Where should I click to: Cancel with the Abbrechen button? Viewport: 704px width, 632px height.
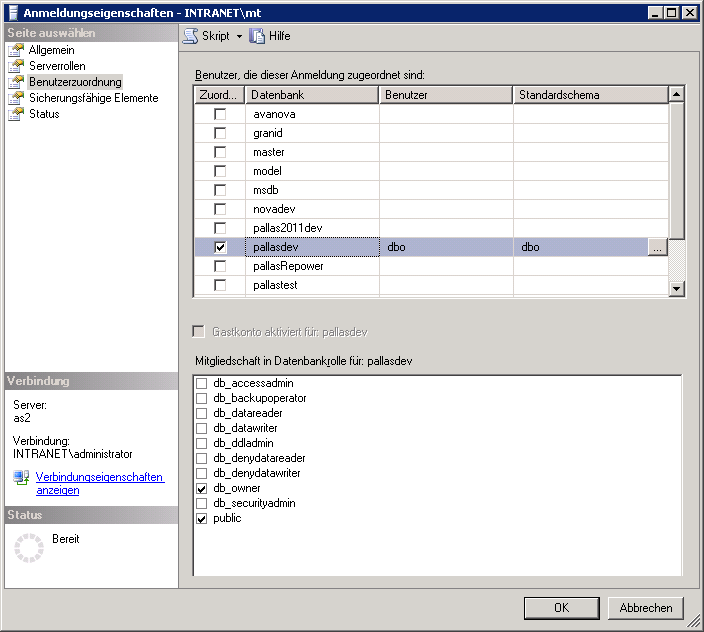(646, 608)
